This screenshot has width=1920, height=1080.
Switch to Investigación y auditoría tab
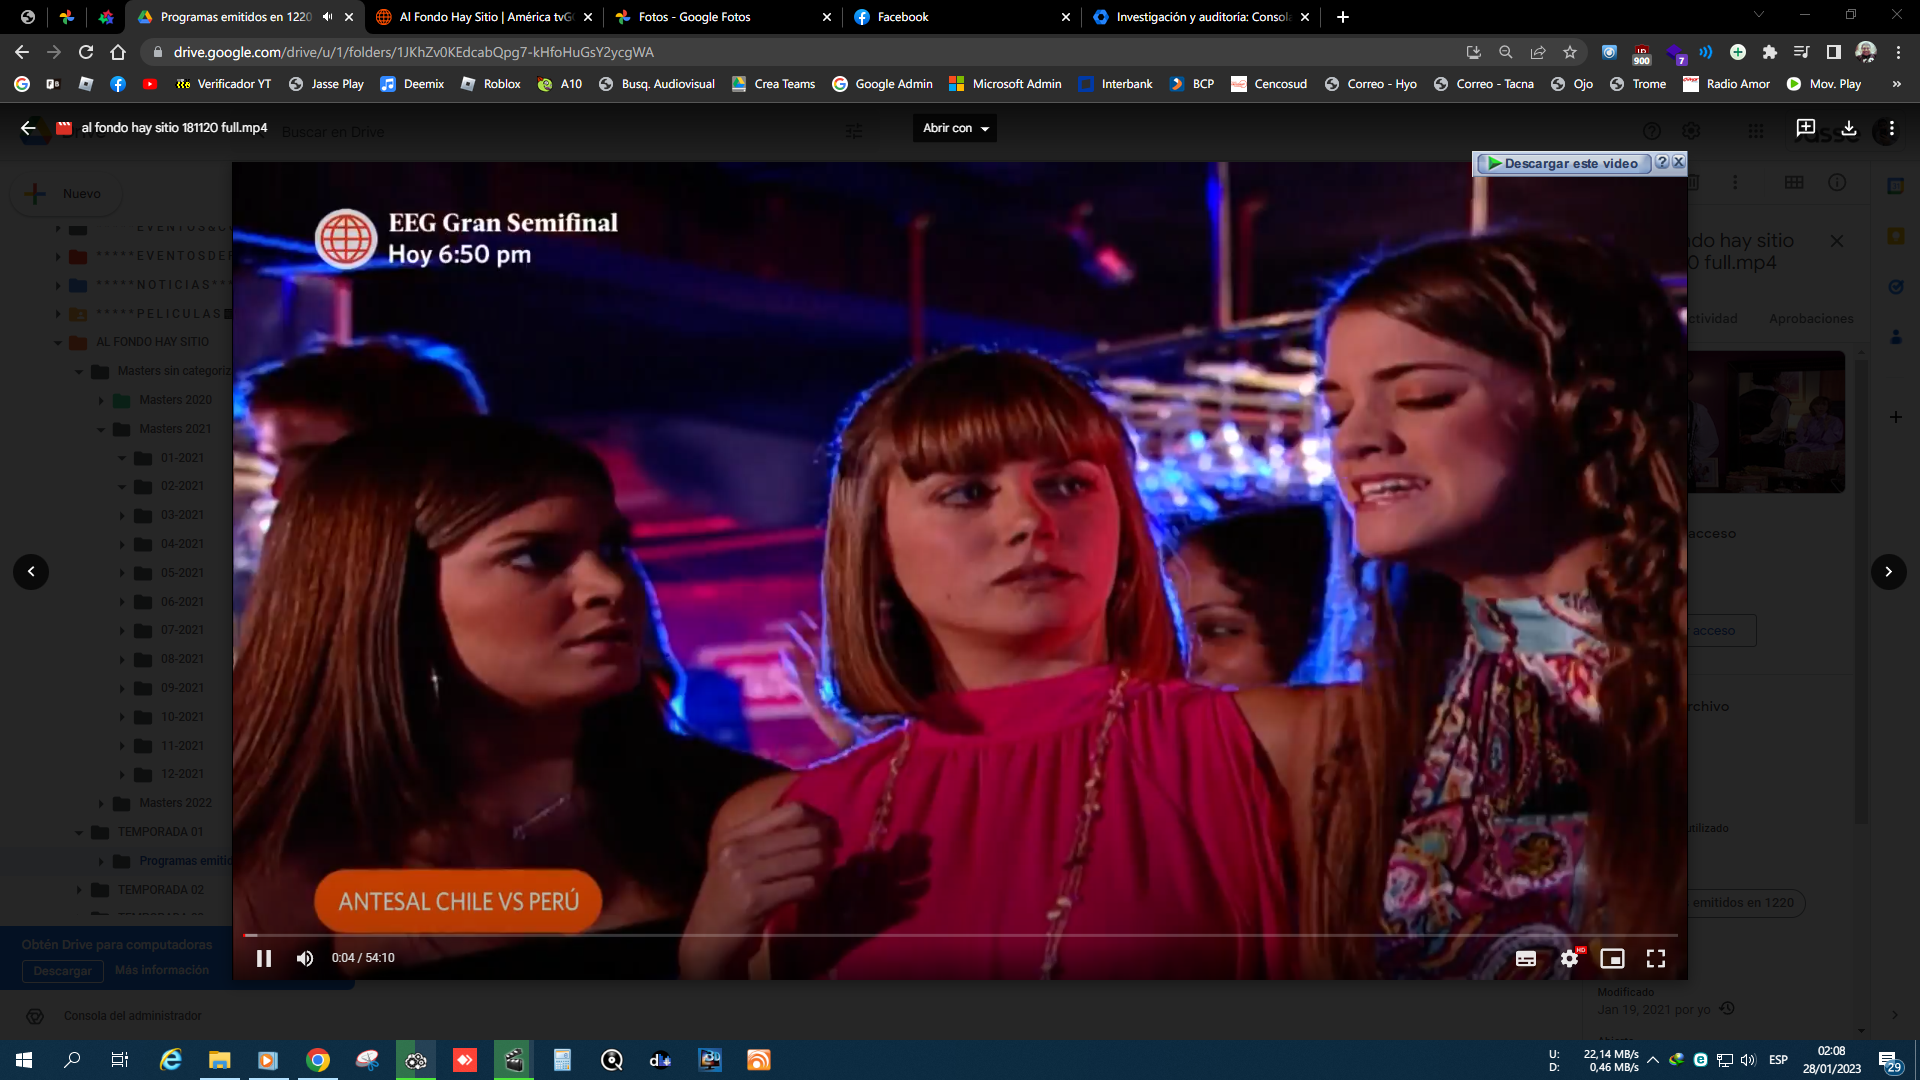[1202, 17]
